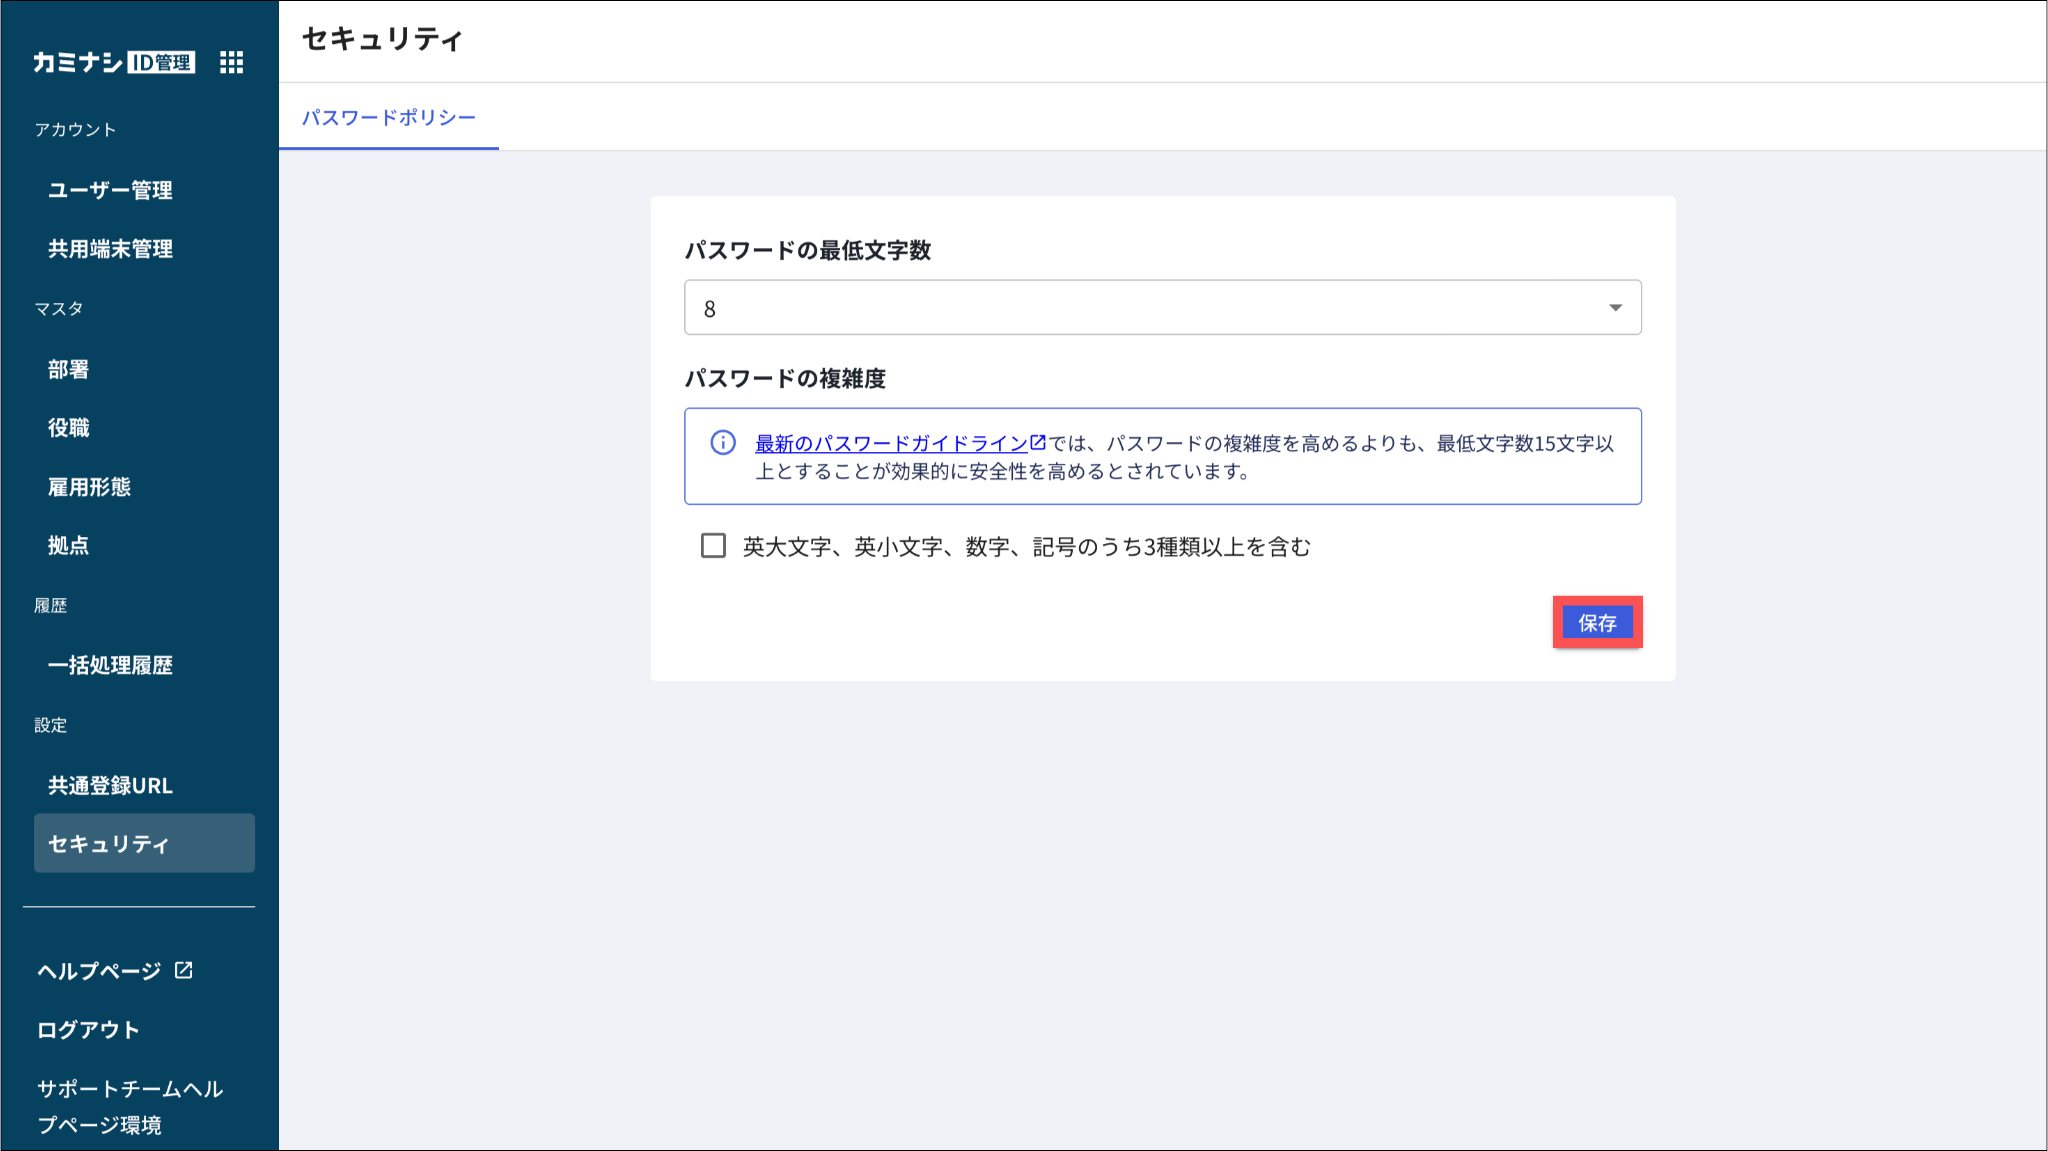Click the カミナシ ID管理 logo
The width and height of the screenshot is (2048, 1151).
113,62
